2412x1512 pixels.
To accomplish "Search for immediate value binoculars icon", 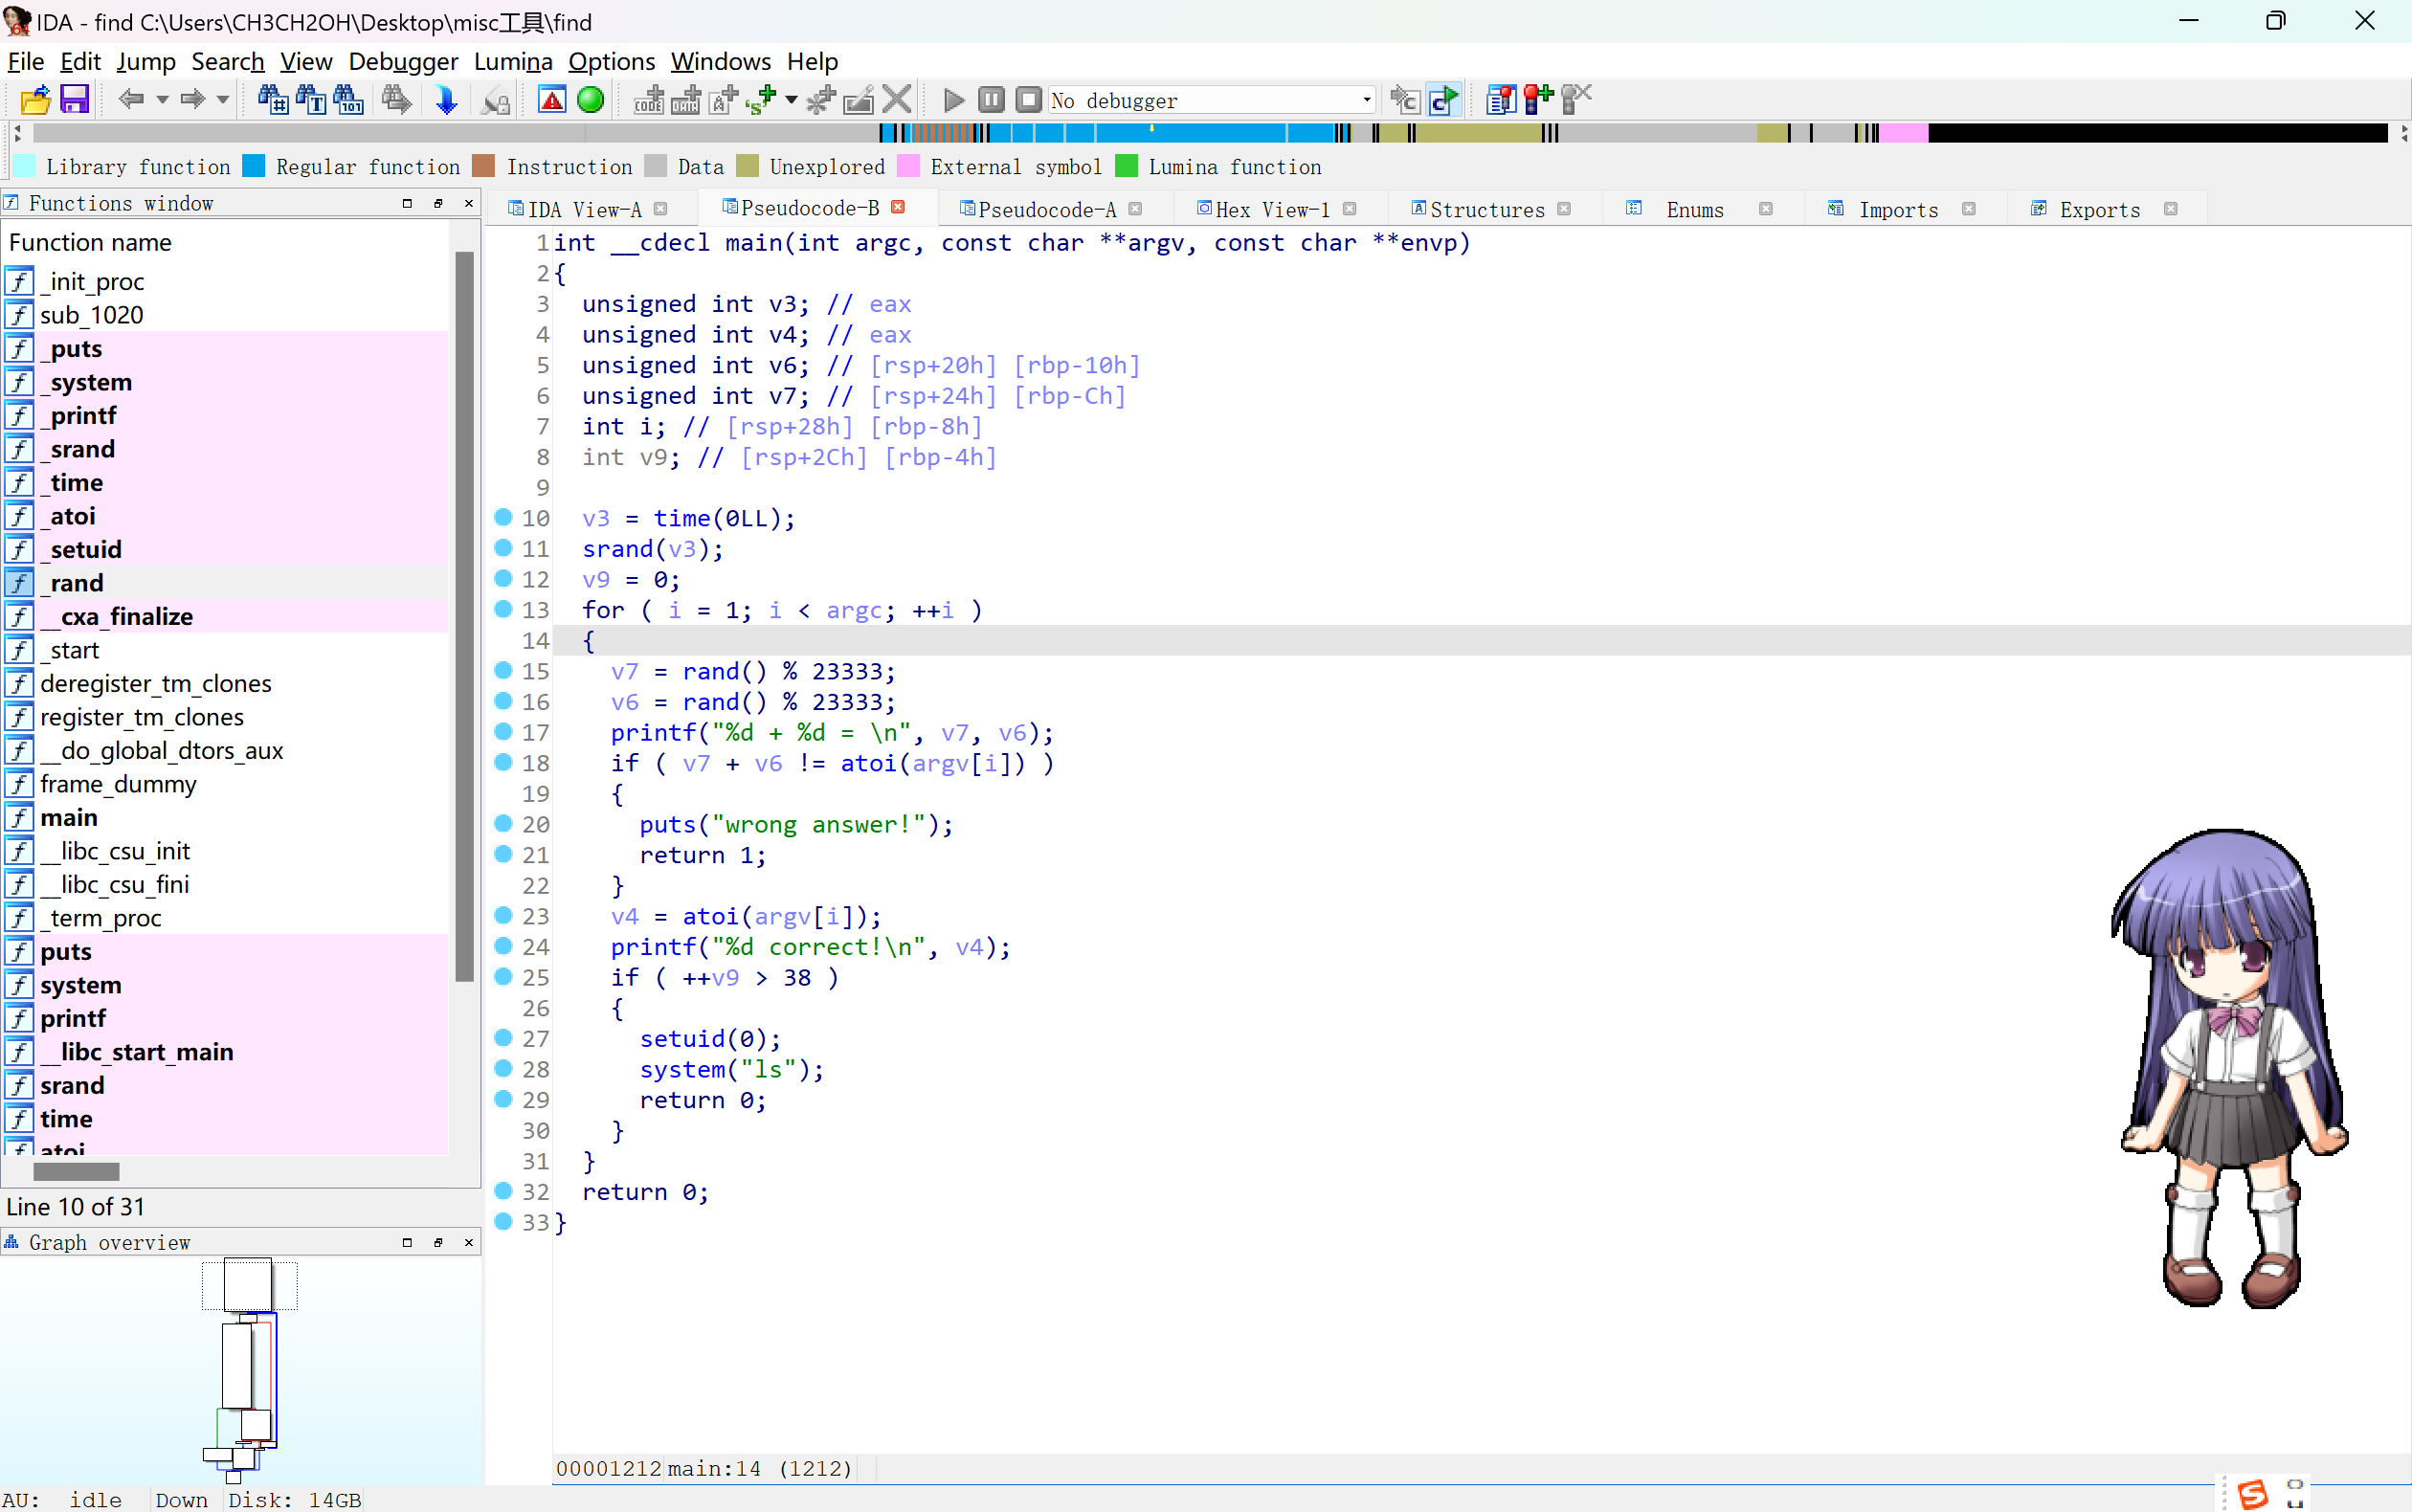I will point(273,100).
